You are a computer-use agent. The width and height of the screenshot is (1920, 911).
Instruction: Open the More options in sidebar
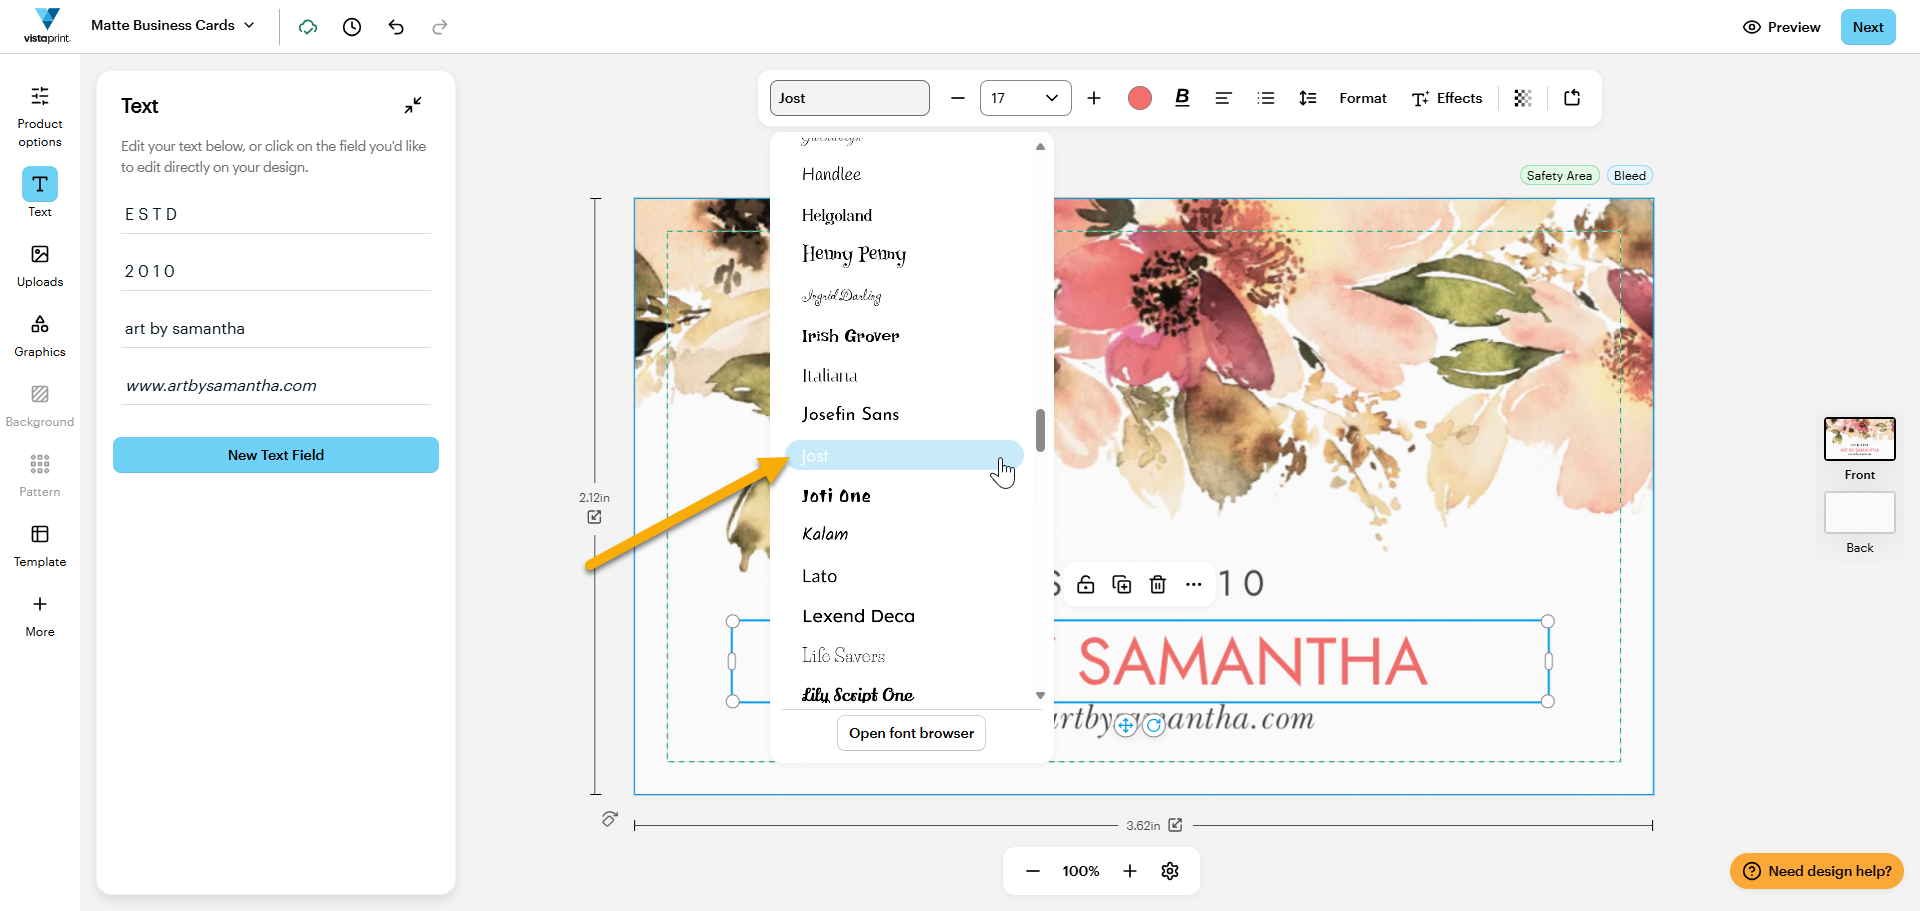point(40,616)
